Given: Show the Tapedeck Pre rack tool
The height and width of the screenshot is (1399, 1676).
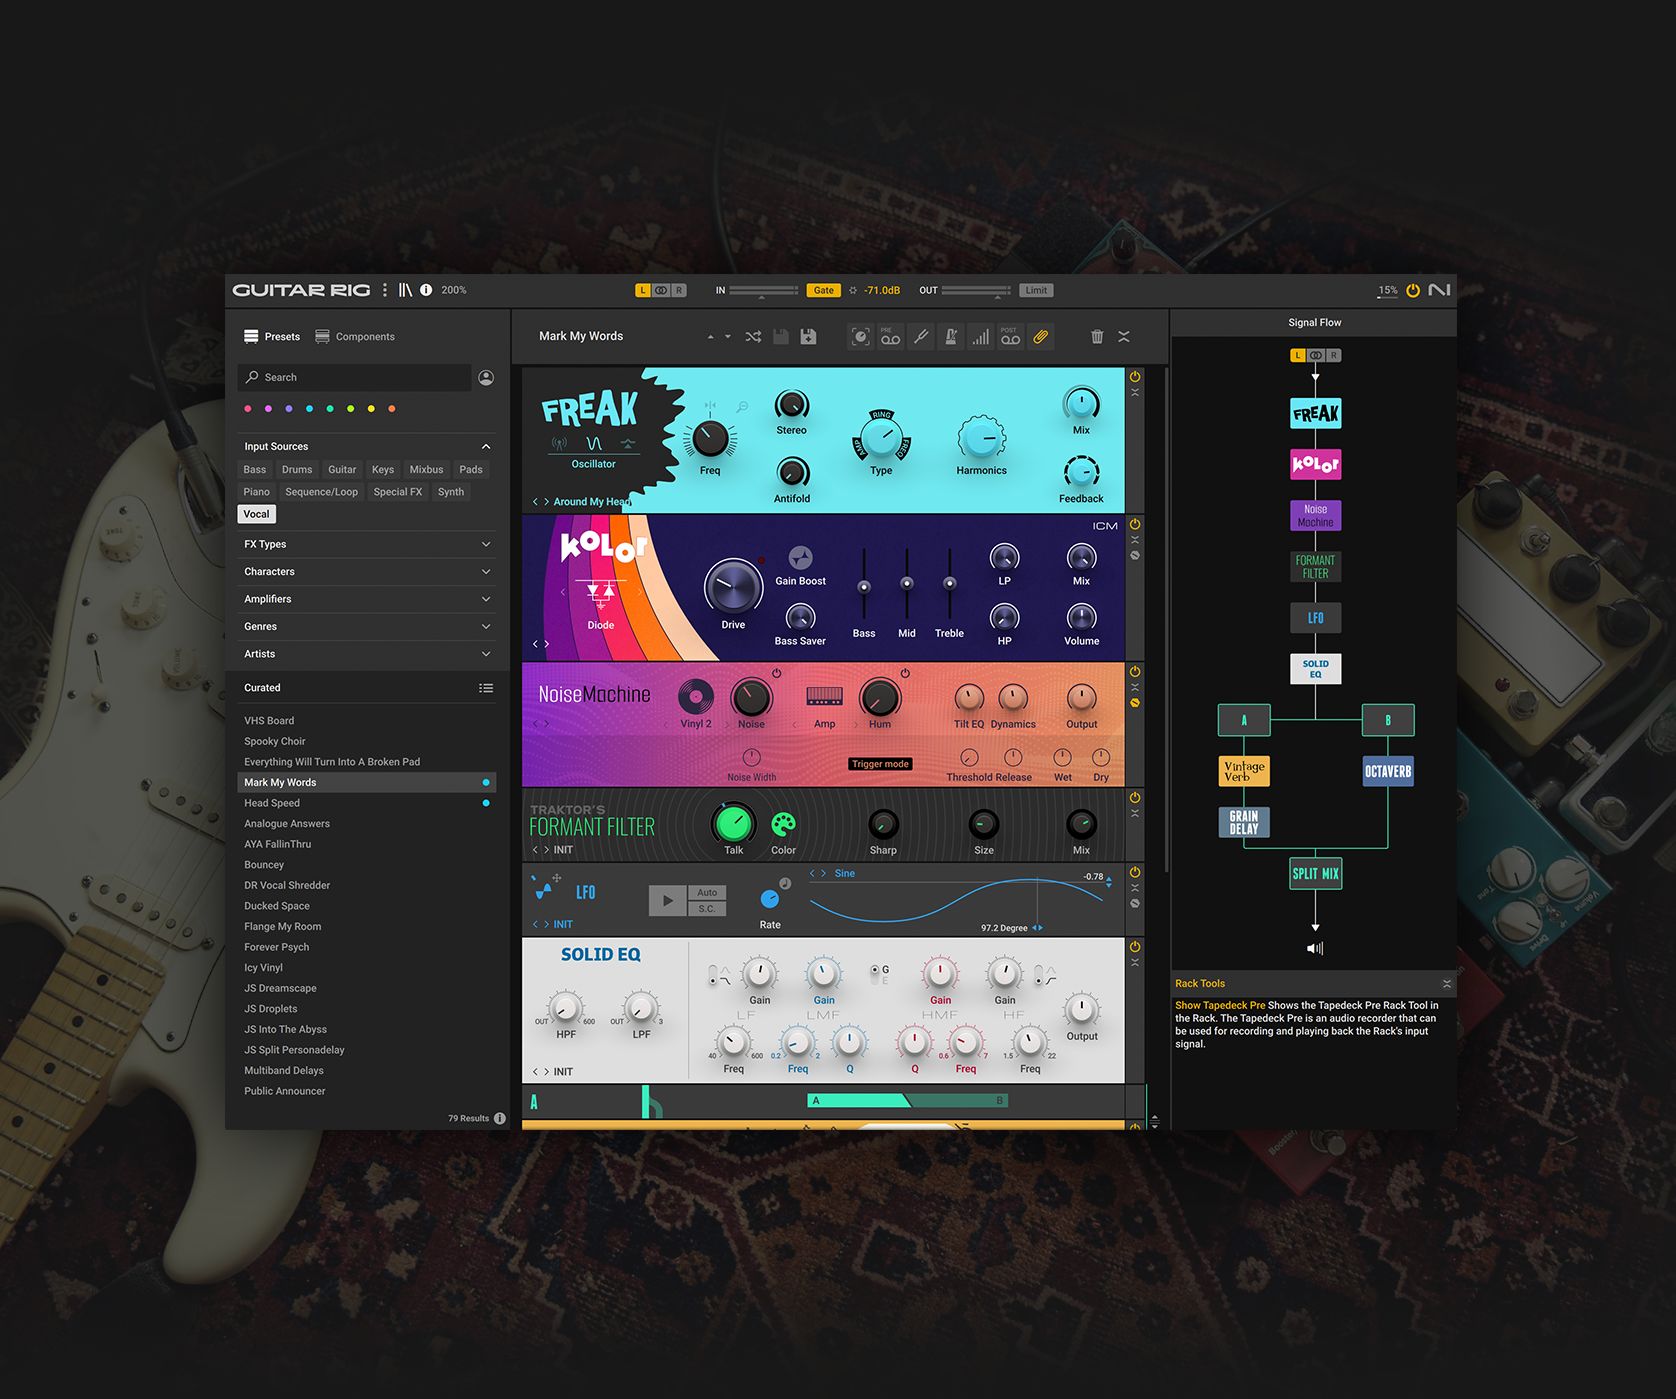Looking at the screenshot, I should pos(889,337).
